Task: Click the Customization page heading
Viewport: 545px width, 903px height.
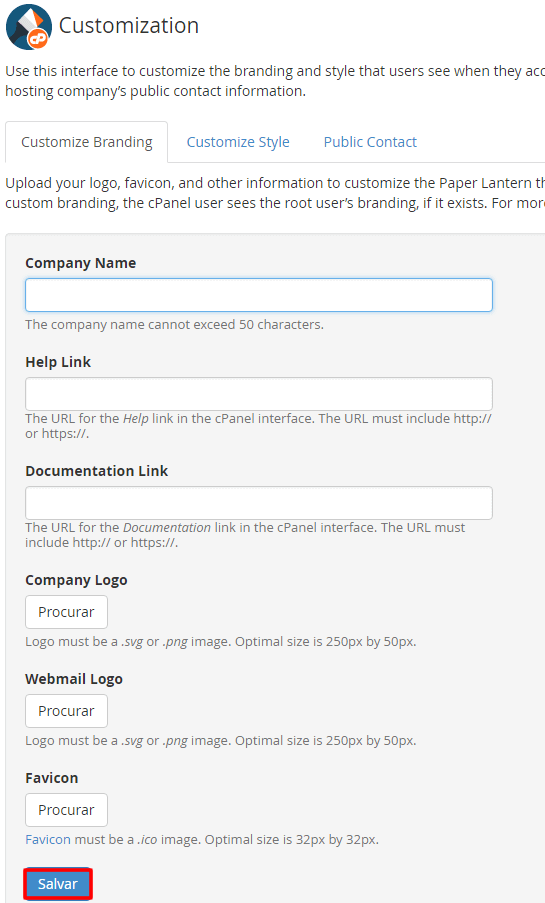Action: [129, 25]
